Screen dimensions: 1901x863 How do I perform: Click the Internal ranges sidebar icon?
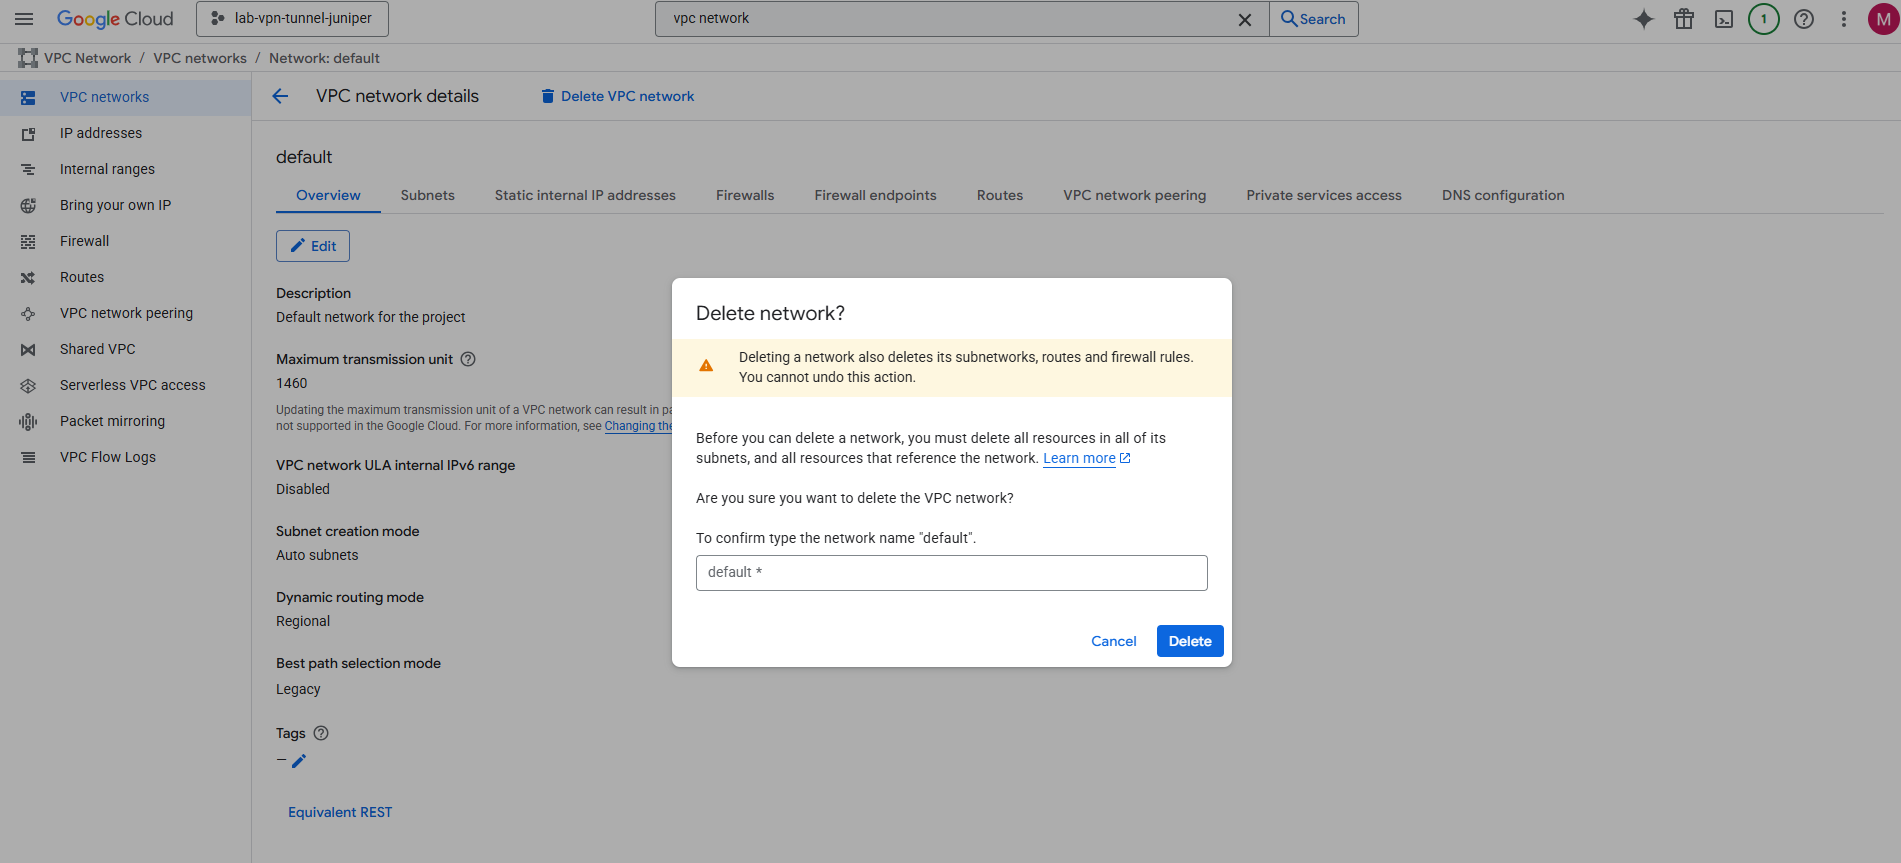28,169
